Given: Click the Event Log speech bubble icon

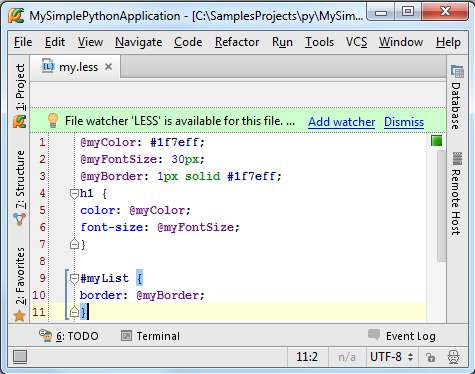Looking at the screenshot, I should [x=374, y=335].
